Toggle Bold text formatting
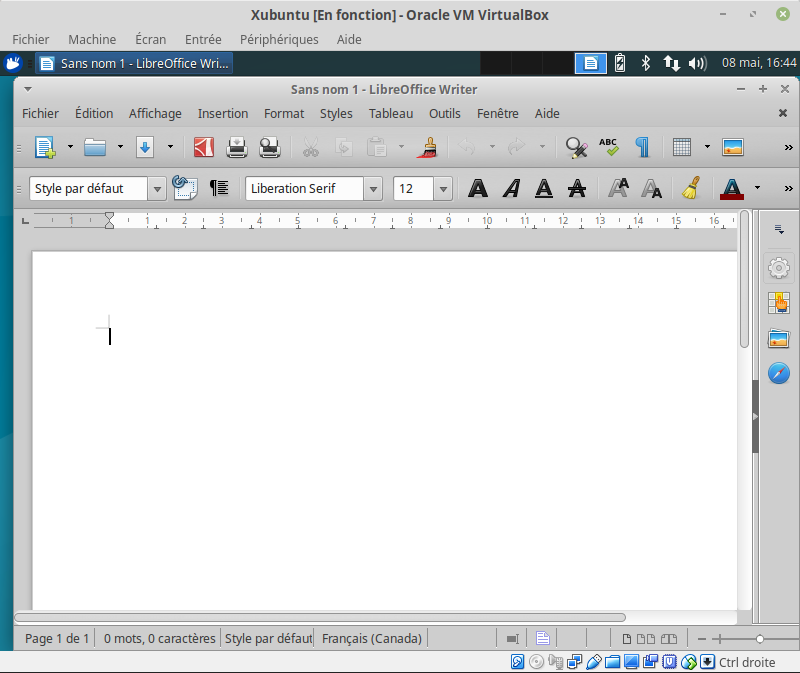800x673 pixels. click(479, 188)
